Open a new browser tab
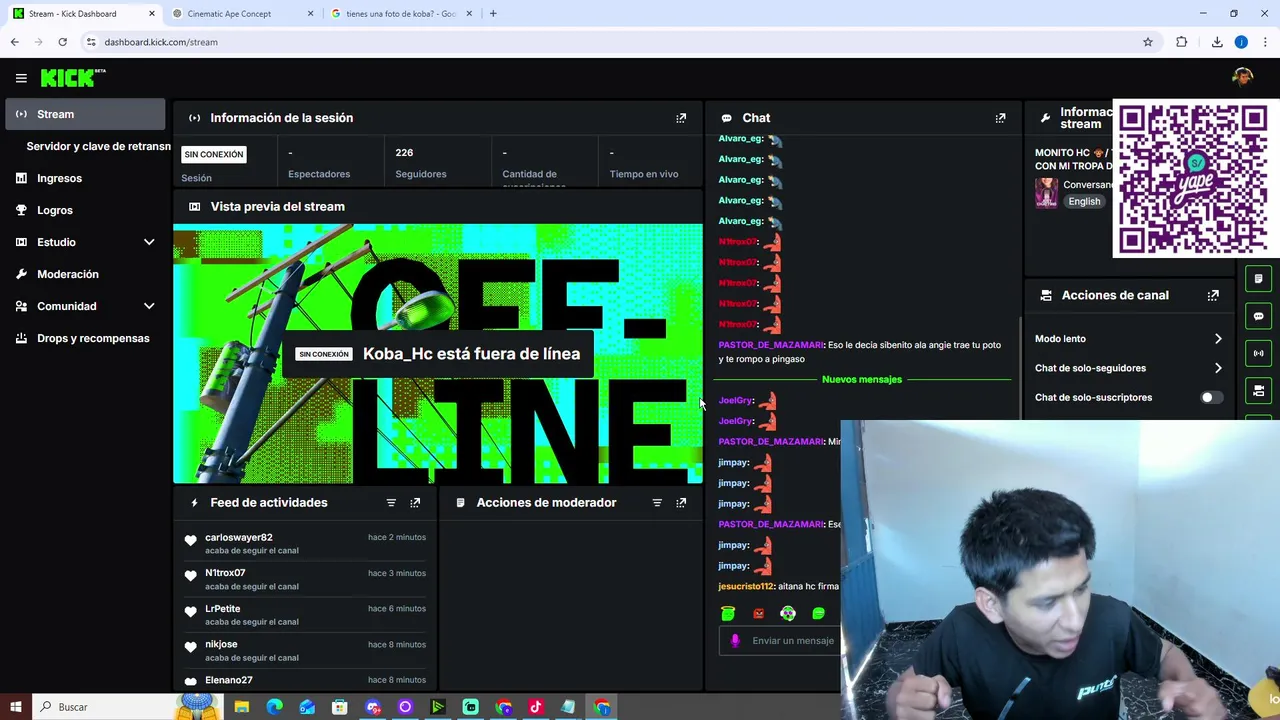 (x=493, y=14)
